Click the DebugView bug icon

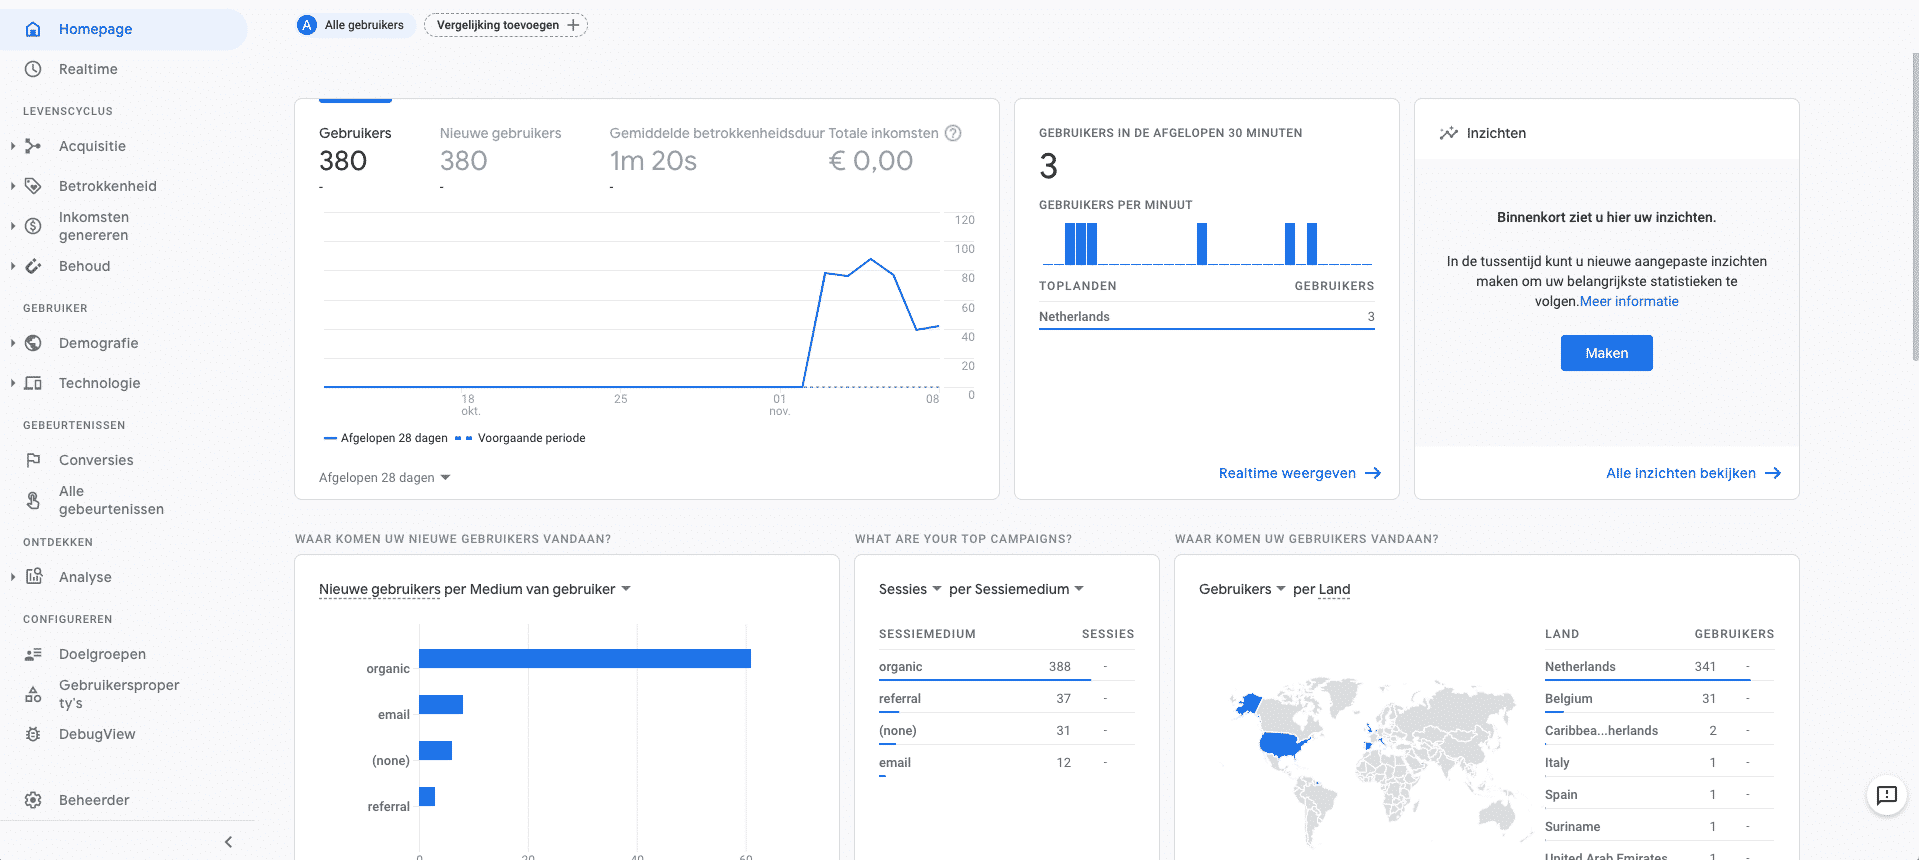coord(33,734)
